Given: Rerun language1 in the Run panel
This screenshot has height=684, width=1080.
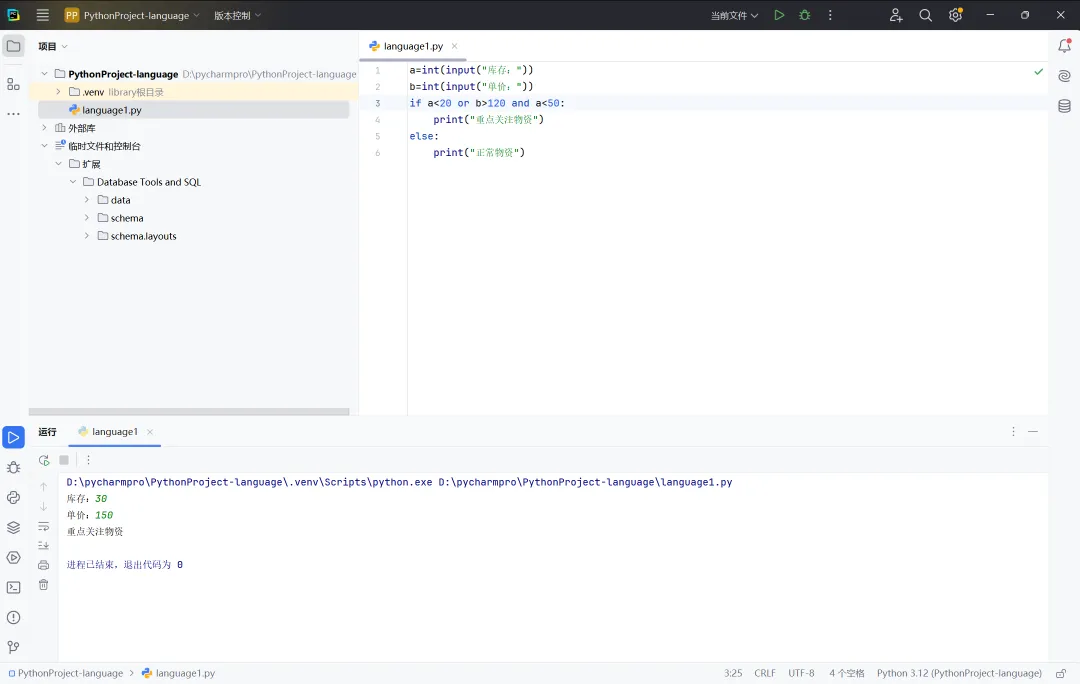Looking at the screenshot, I should [x=44, y=460].
